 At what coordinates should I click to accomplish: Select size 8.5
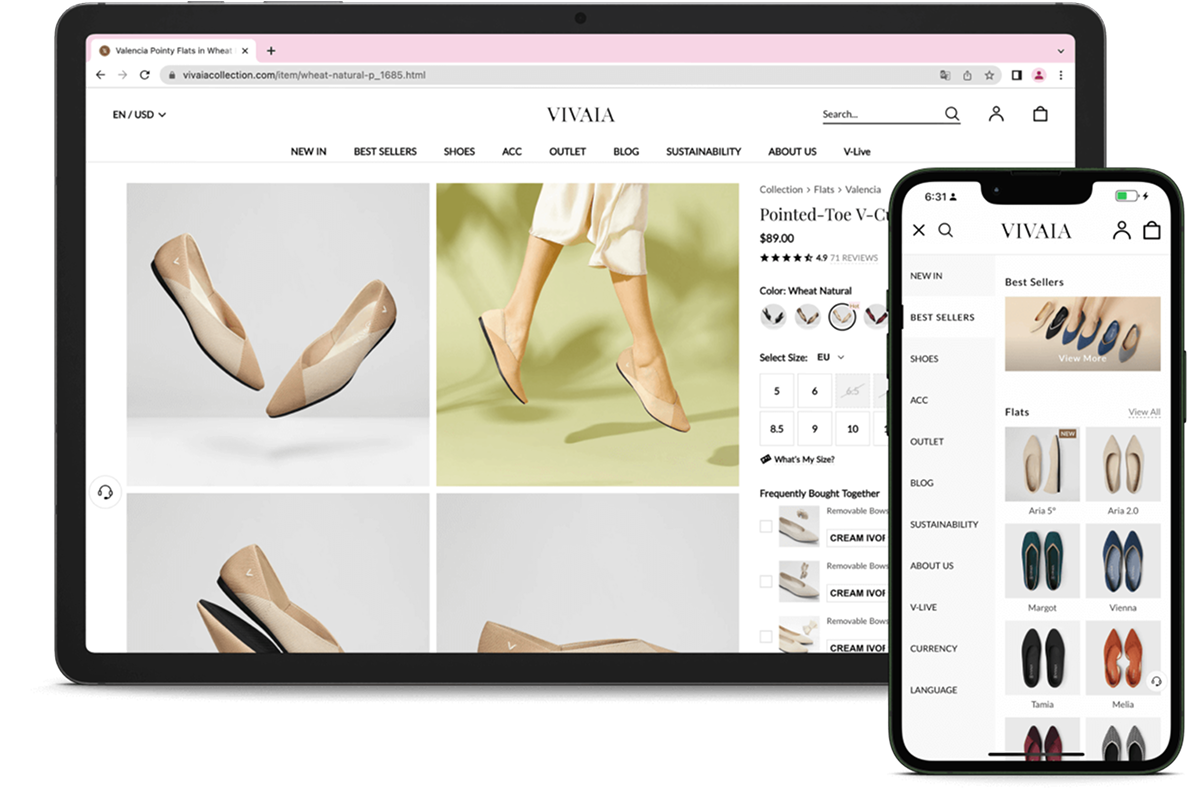tap(776, 429)
